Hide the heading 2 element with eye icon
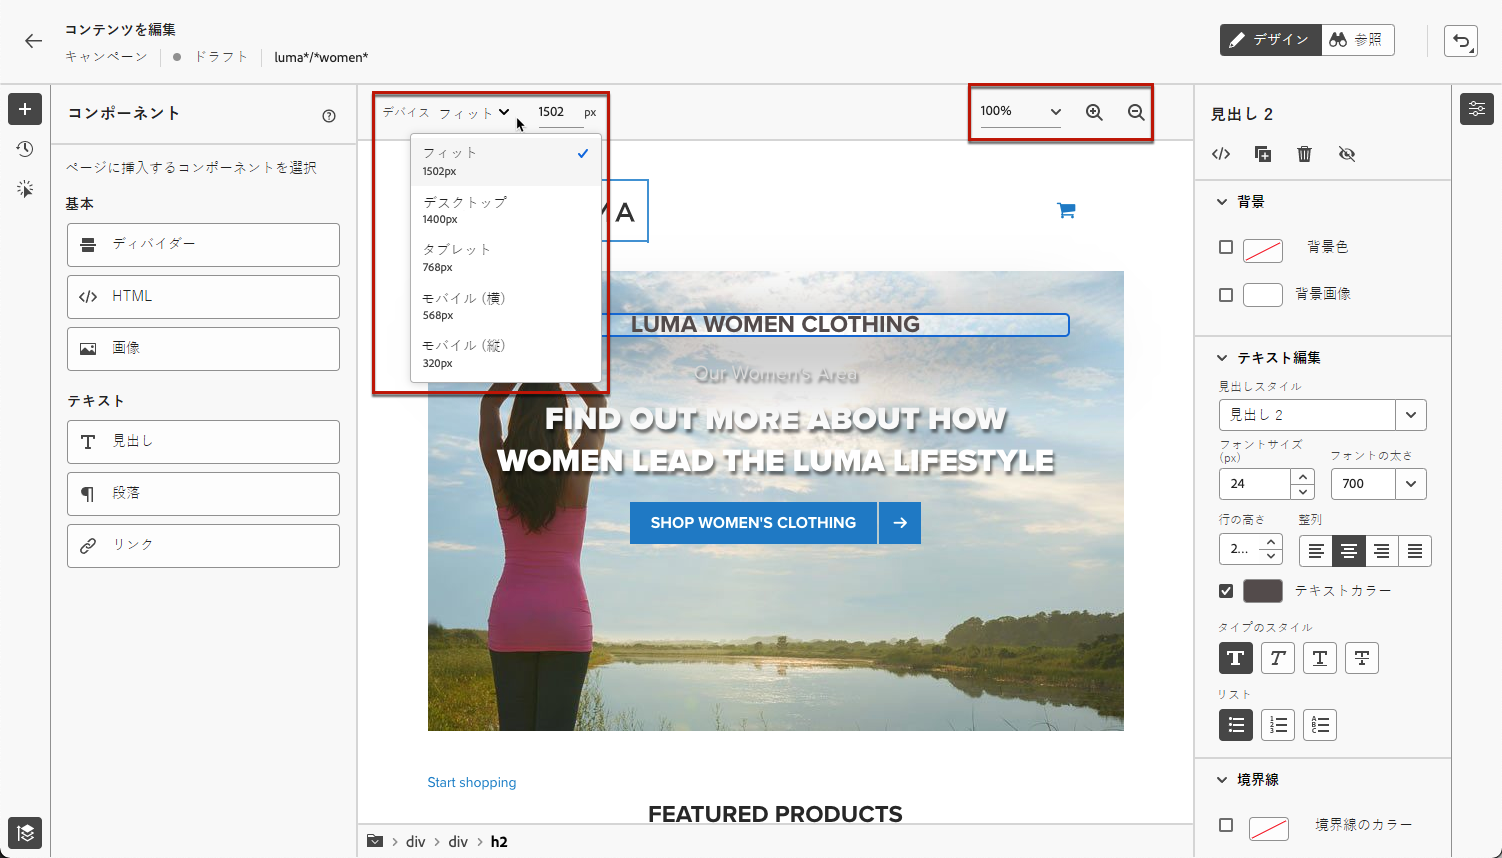Image resolution: width=1502 pixels, height=858 pixels. click(1347, 154)
